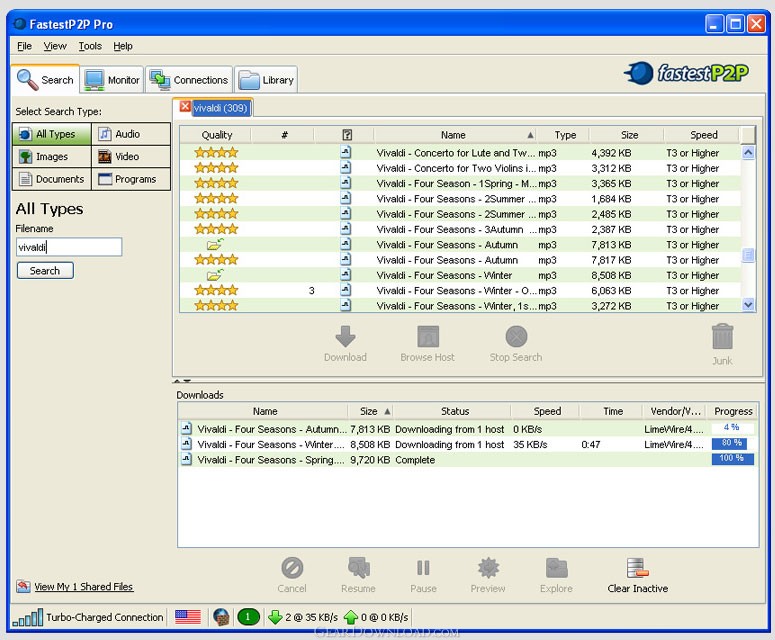Close the vivaldi search result tab
Screen dimensions: 775x640
pyautogui.click(x=185, y=106)
